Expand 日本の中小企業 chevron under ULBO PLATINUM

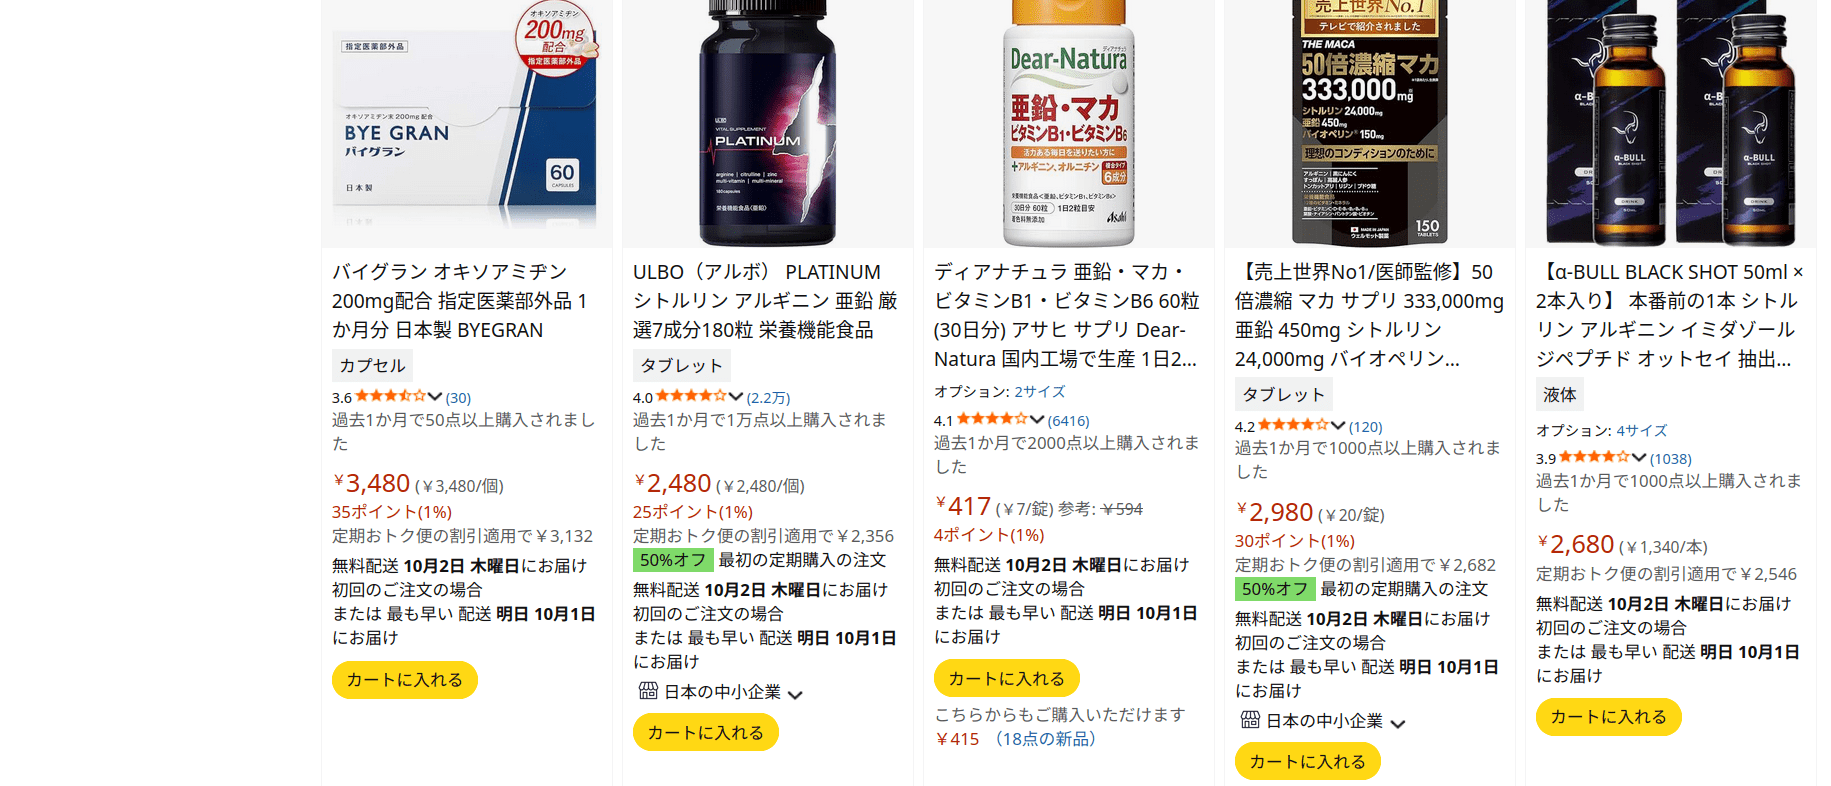(795, 694)
